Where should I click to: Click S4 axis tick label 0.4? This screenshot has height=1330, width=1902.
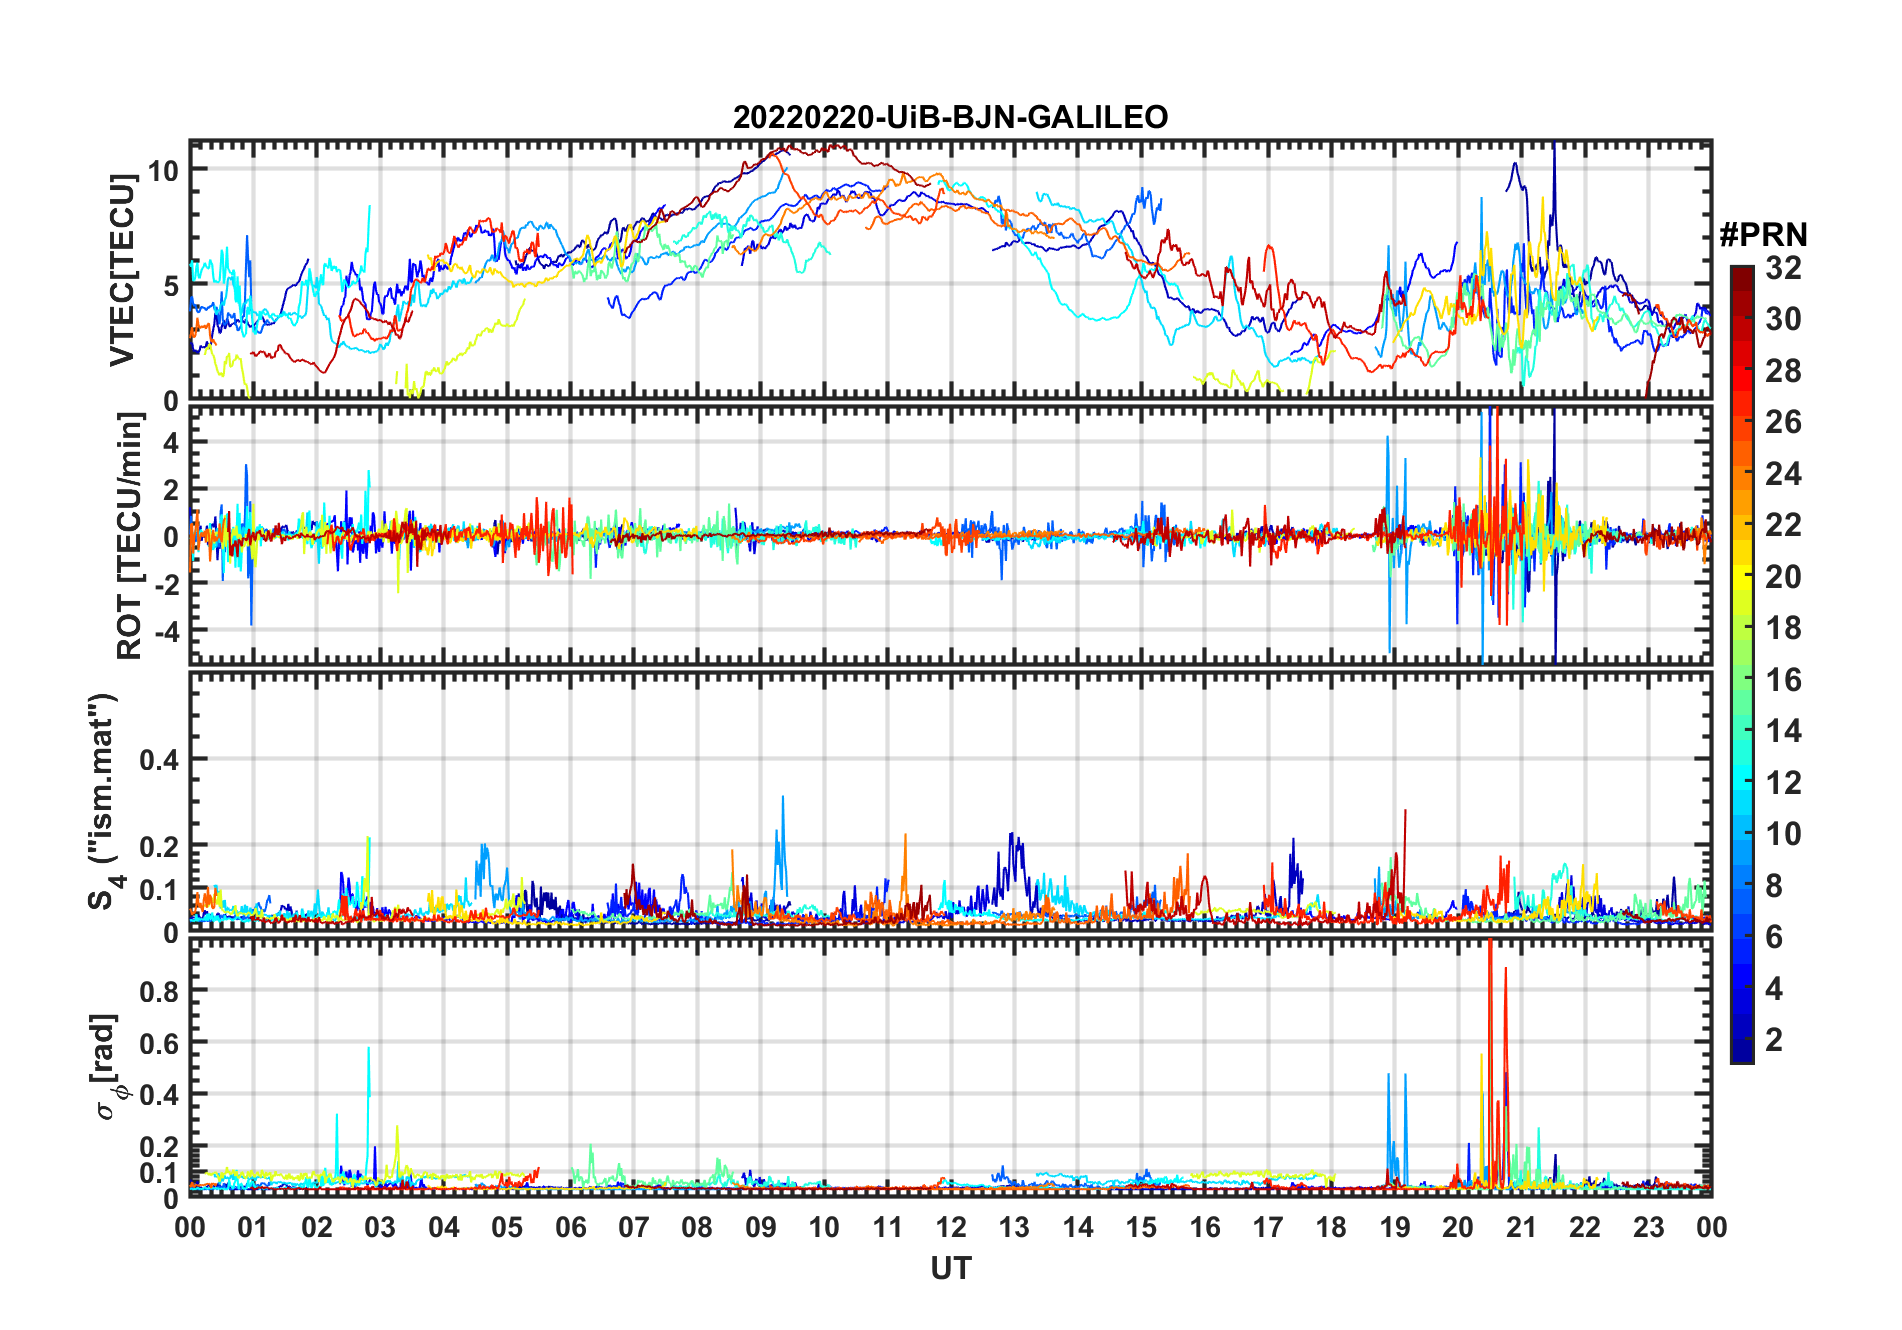(x=159, y=760)
